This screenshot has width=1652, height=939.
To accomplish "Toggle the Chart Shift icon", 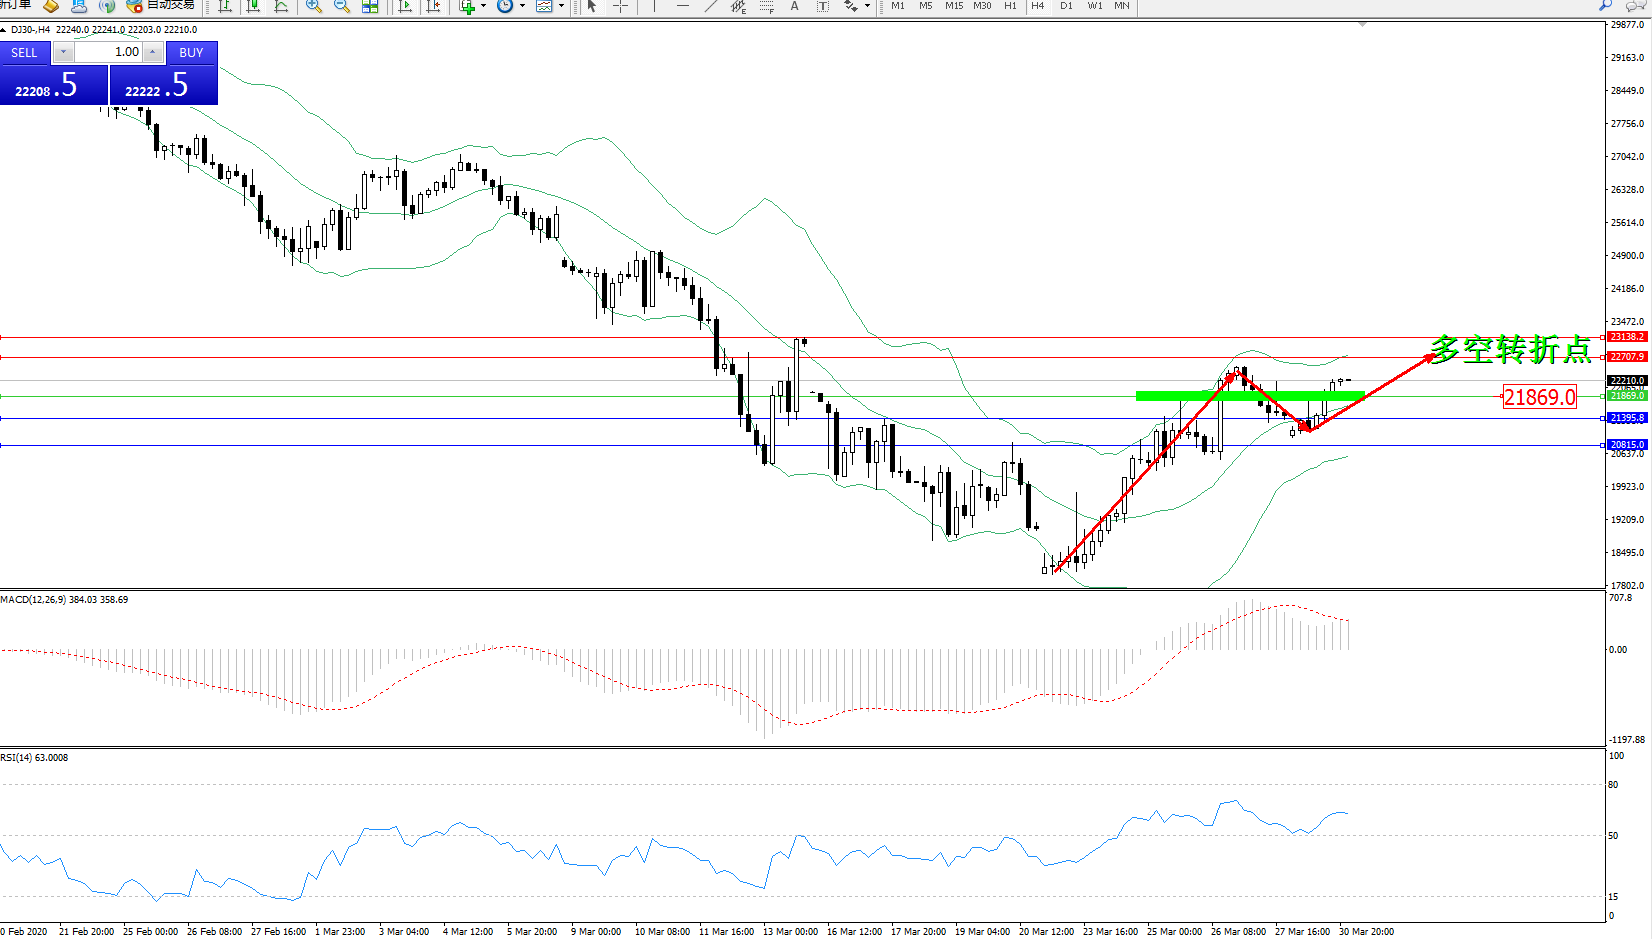I will pos(433,6).
